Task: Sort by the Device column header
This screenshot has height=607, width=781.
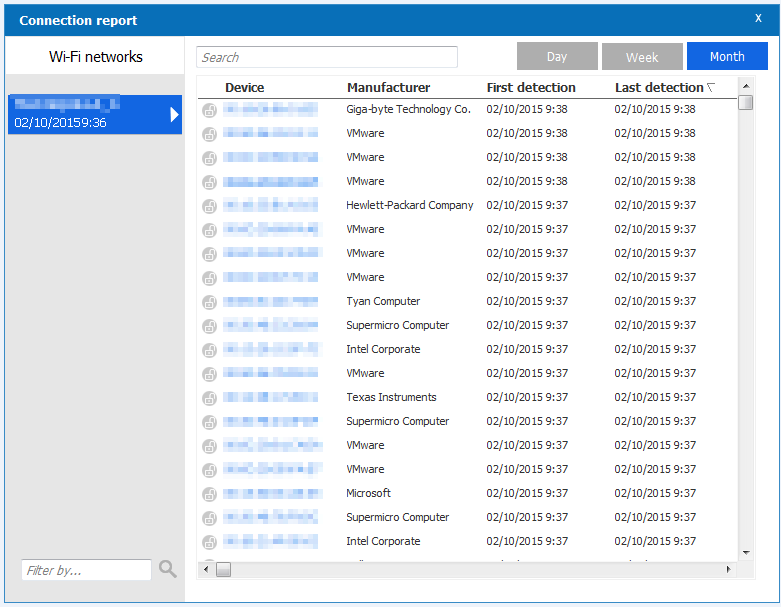Action: [245, 88]
